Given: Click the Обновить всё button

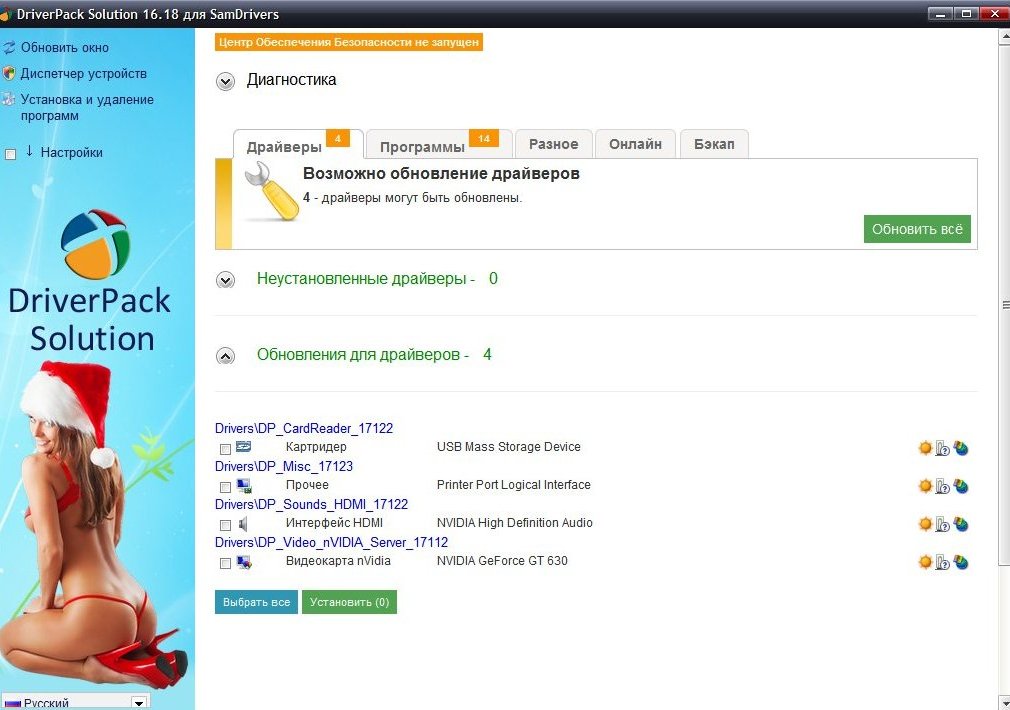Looking at the screenshot, I should [x=917, y=229].
